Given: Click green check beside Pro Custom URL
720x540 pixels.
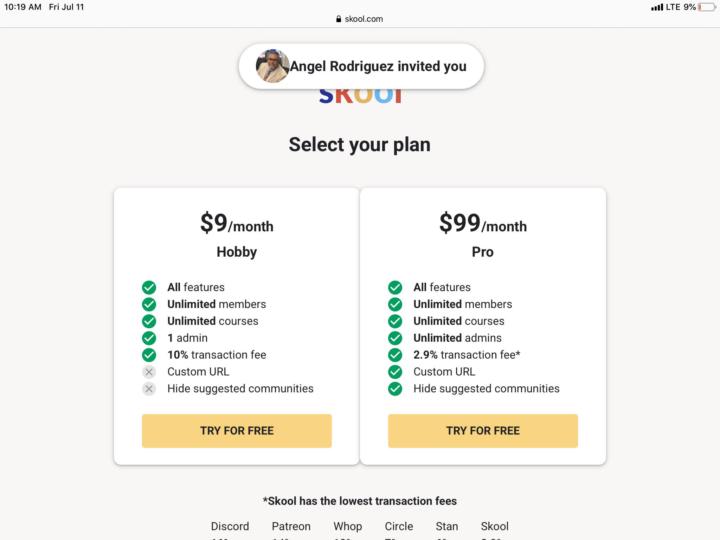Looking at the screenshot, I should (x=395, y=372).
